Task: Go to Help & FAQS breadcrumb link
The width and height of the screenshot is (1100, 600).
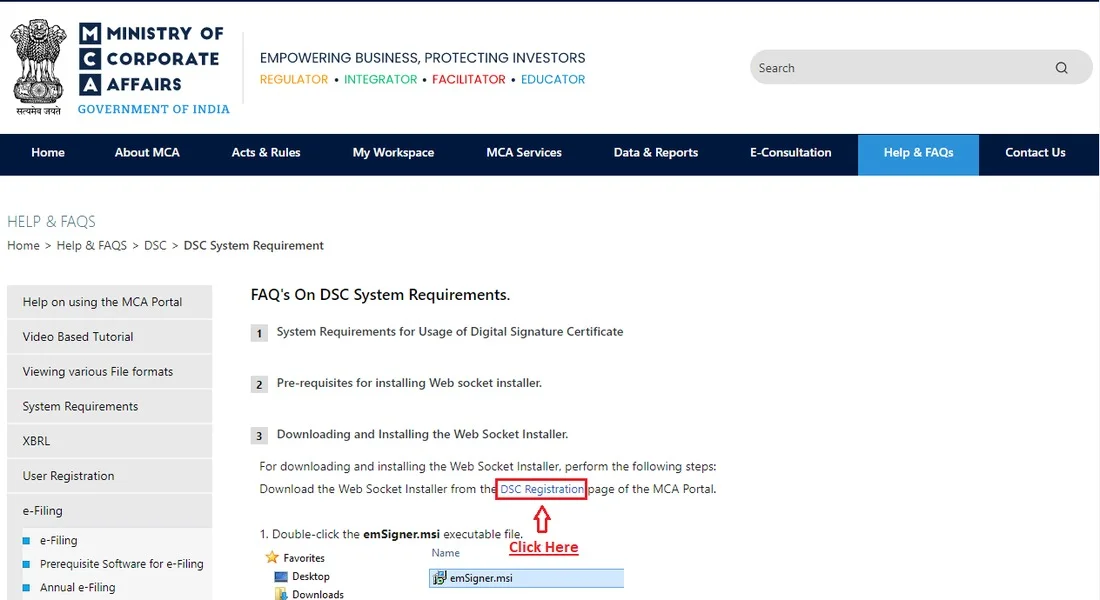Action: point(92,246)
